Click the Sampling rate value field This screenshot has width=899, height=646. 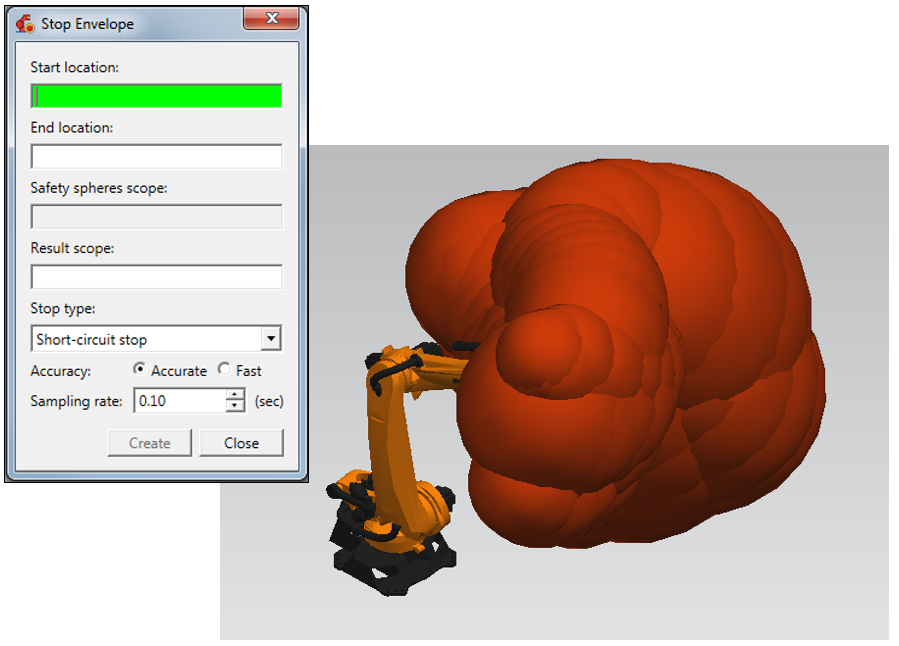(178, 401)
